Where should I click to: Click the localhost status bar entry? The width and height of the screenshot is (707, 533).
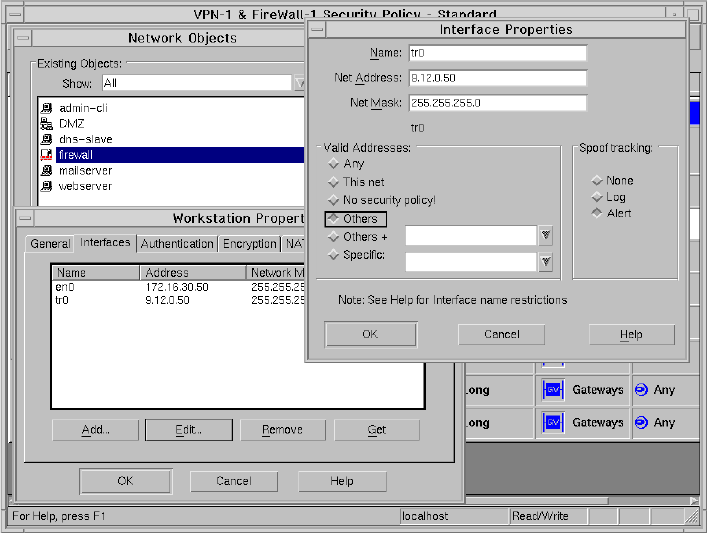coord(454,516)
